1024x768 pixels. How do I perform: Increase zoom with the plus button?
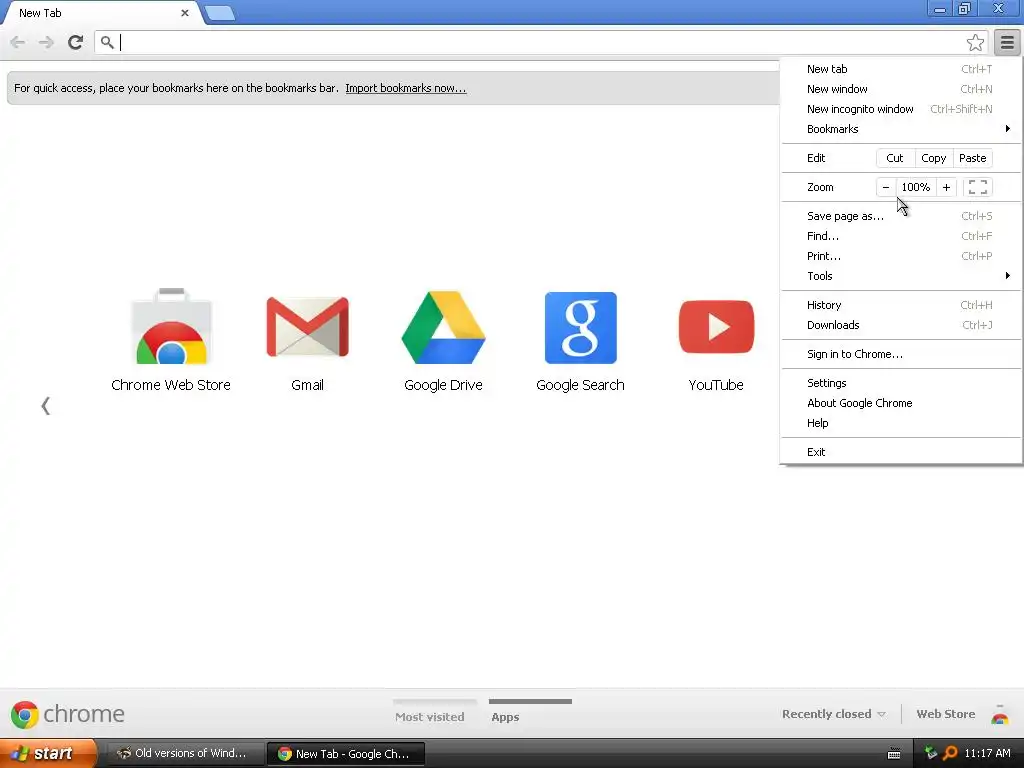coord(946,187)
